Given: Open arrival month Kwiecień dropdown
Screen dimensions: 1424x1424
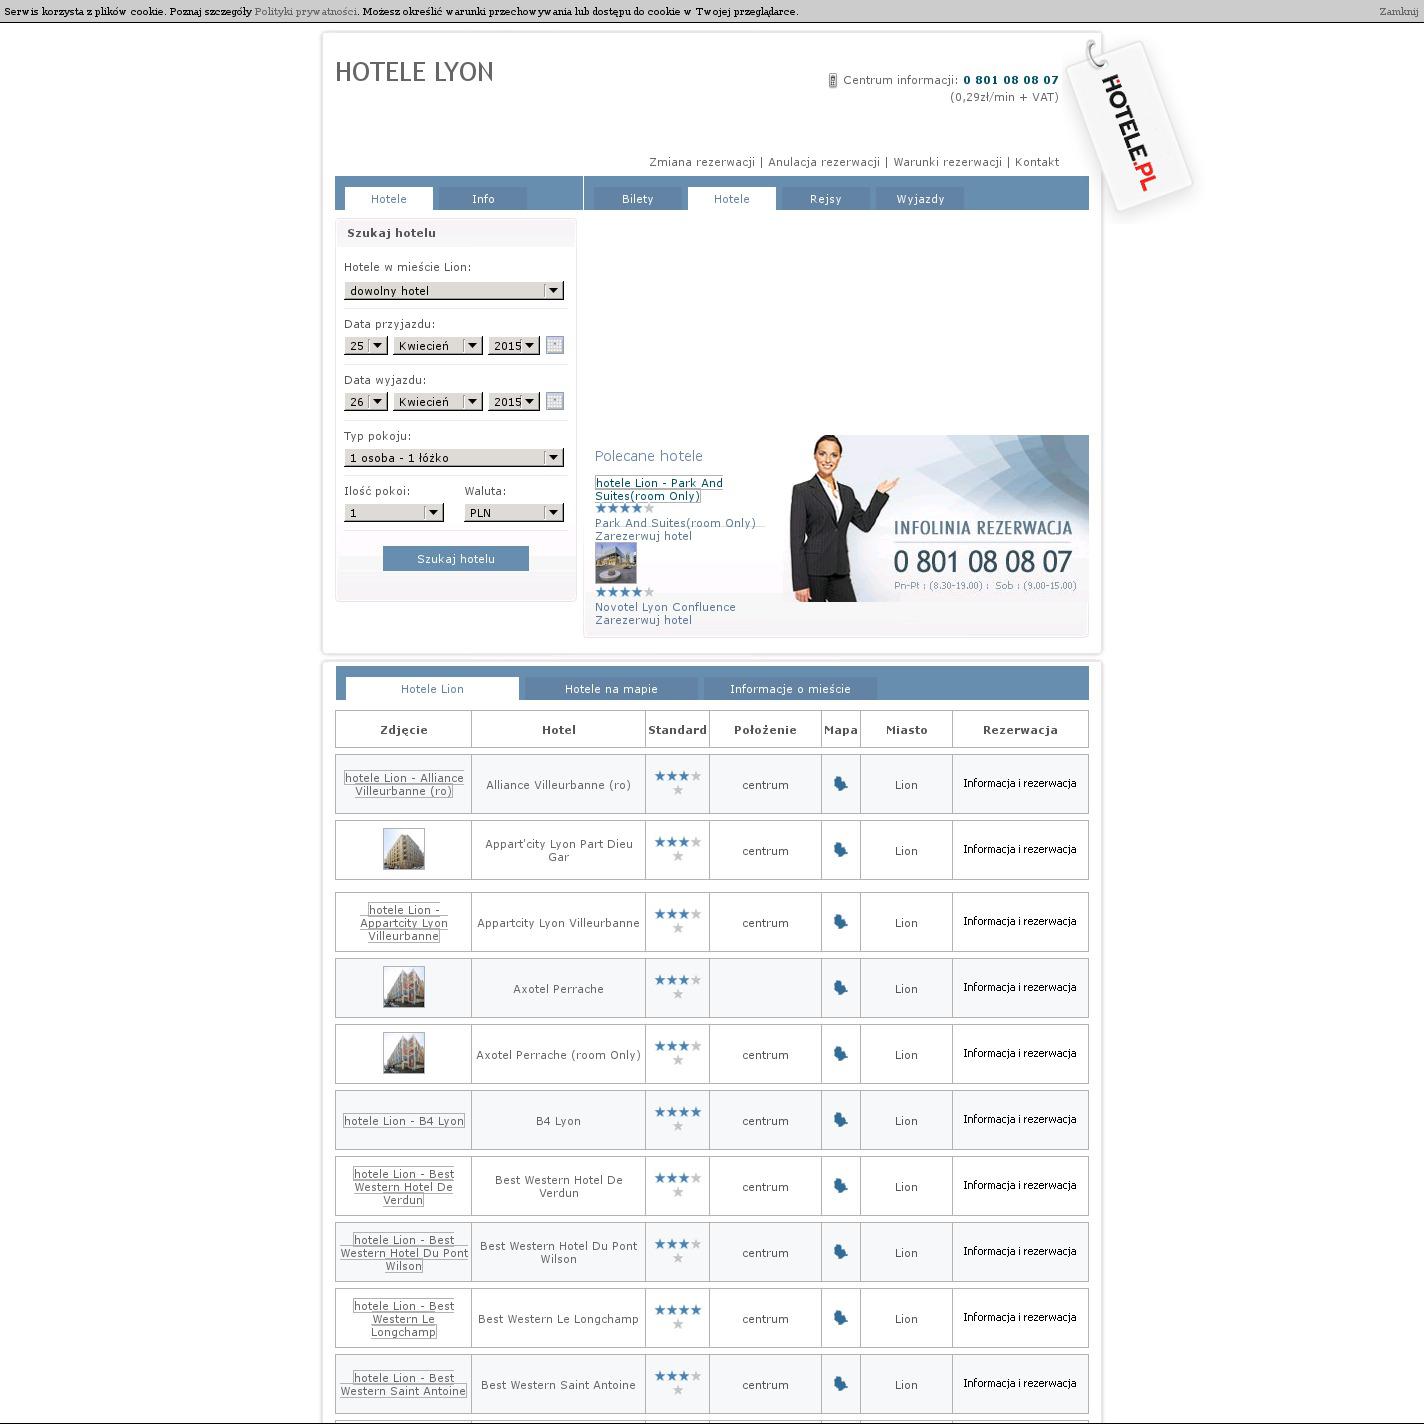Looking at the screenshot, I should (x=438, y=346).
